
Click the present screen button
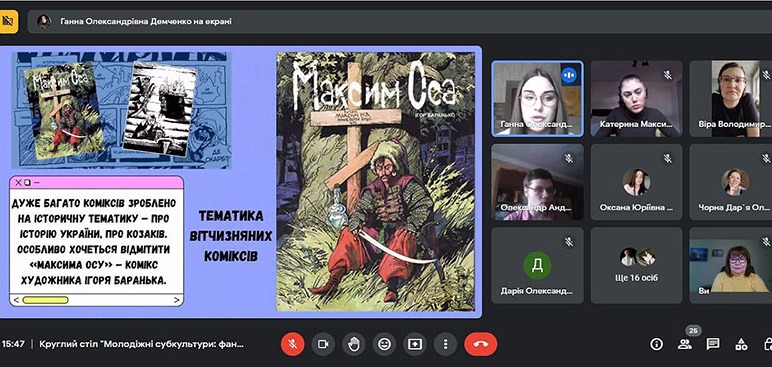415,344
